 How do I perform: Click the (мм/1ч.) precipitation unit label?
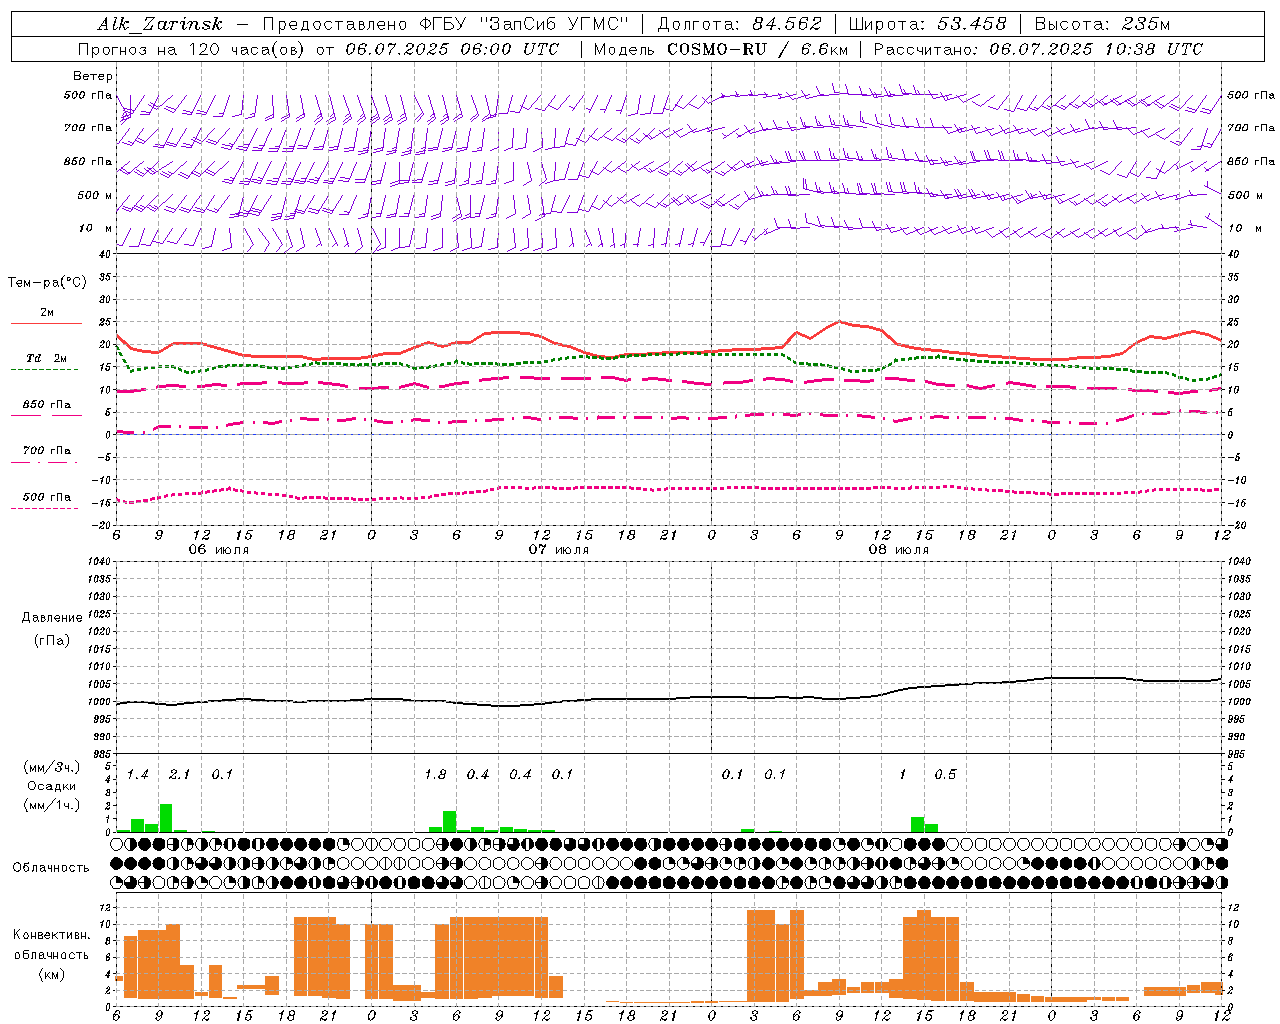click(51, 804)
